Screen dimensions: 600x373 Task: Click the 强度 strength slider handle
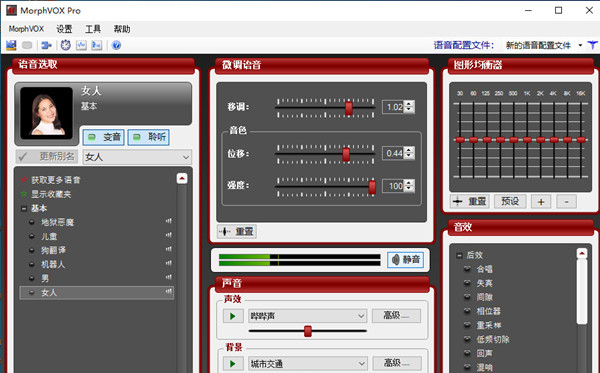372,187
